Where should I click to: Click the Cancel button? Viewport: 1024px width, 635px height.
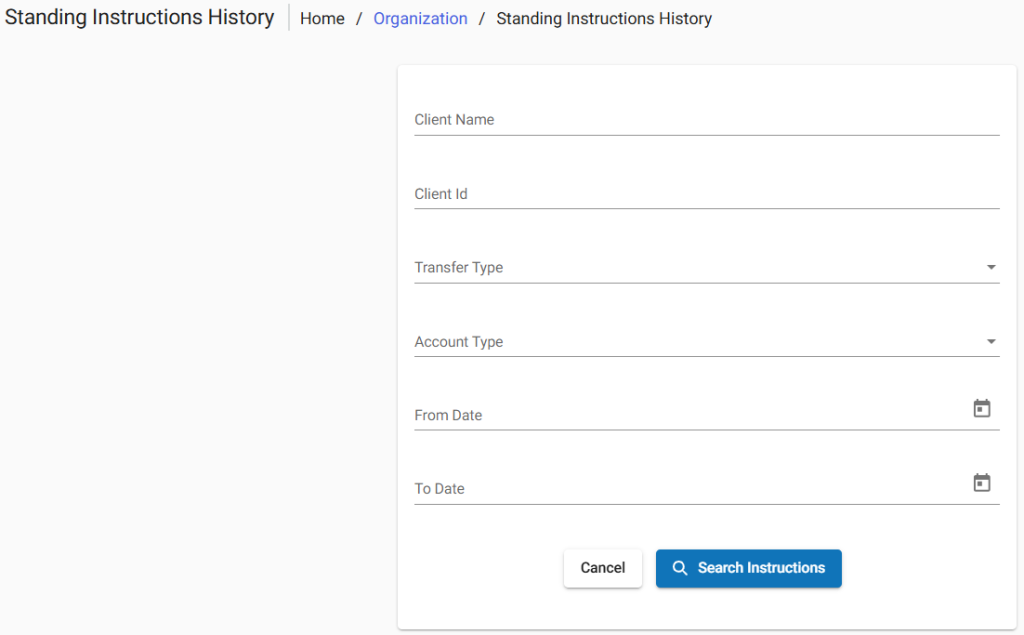(603, 568)
